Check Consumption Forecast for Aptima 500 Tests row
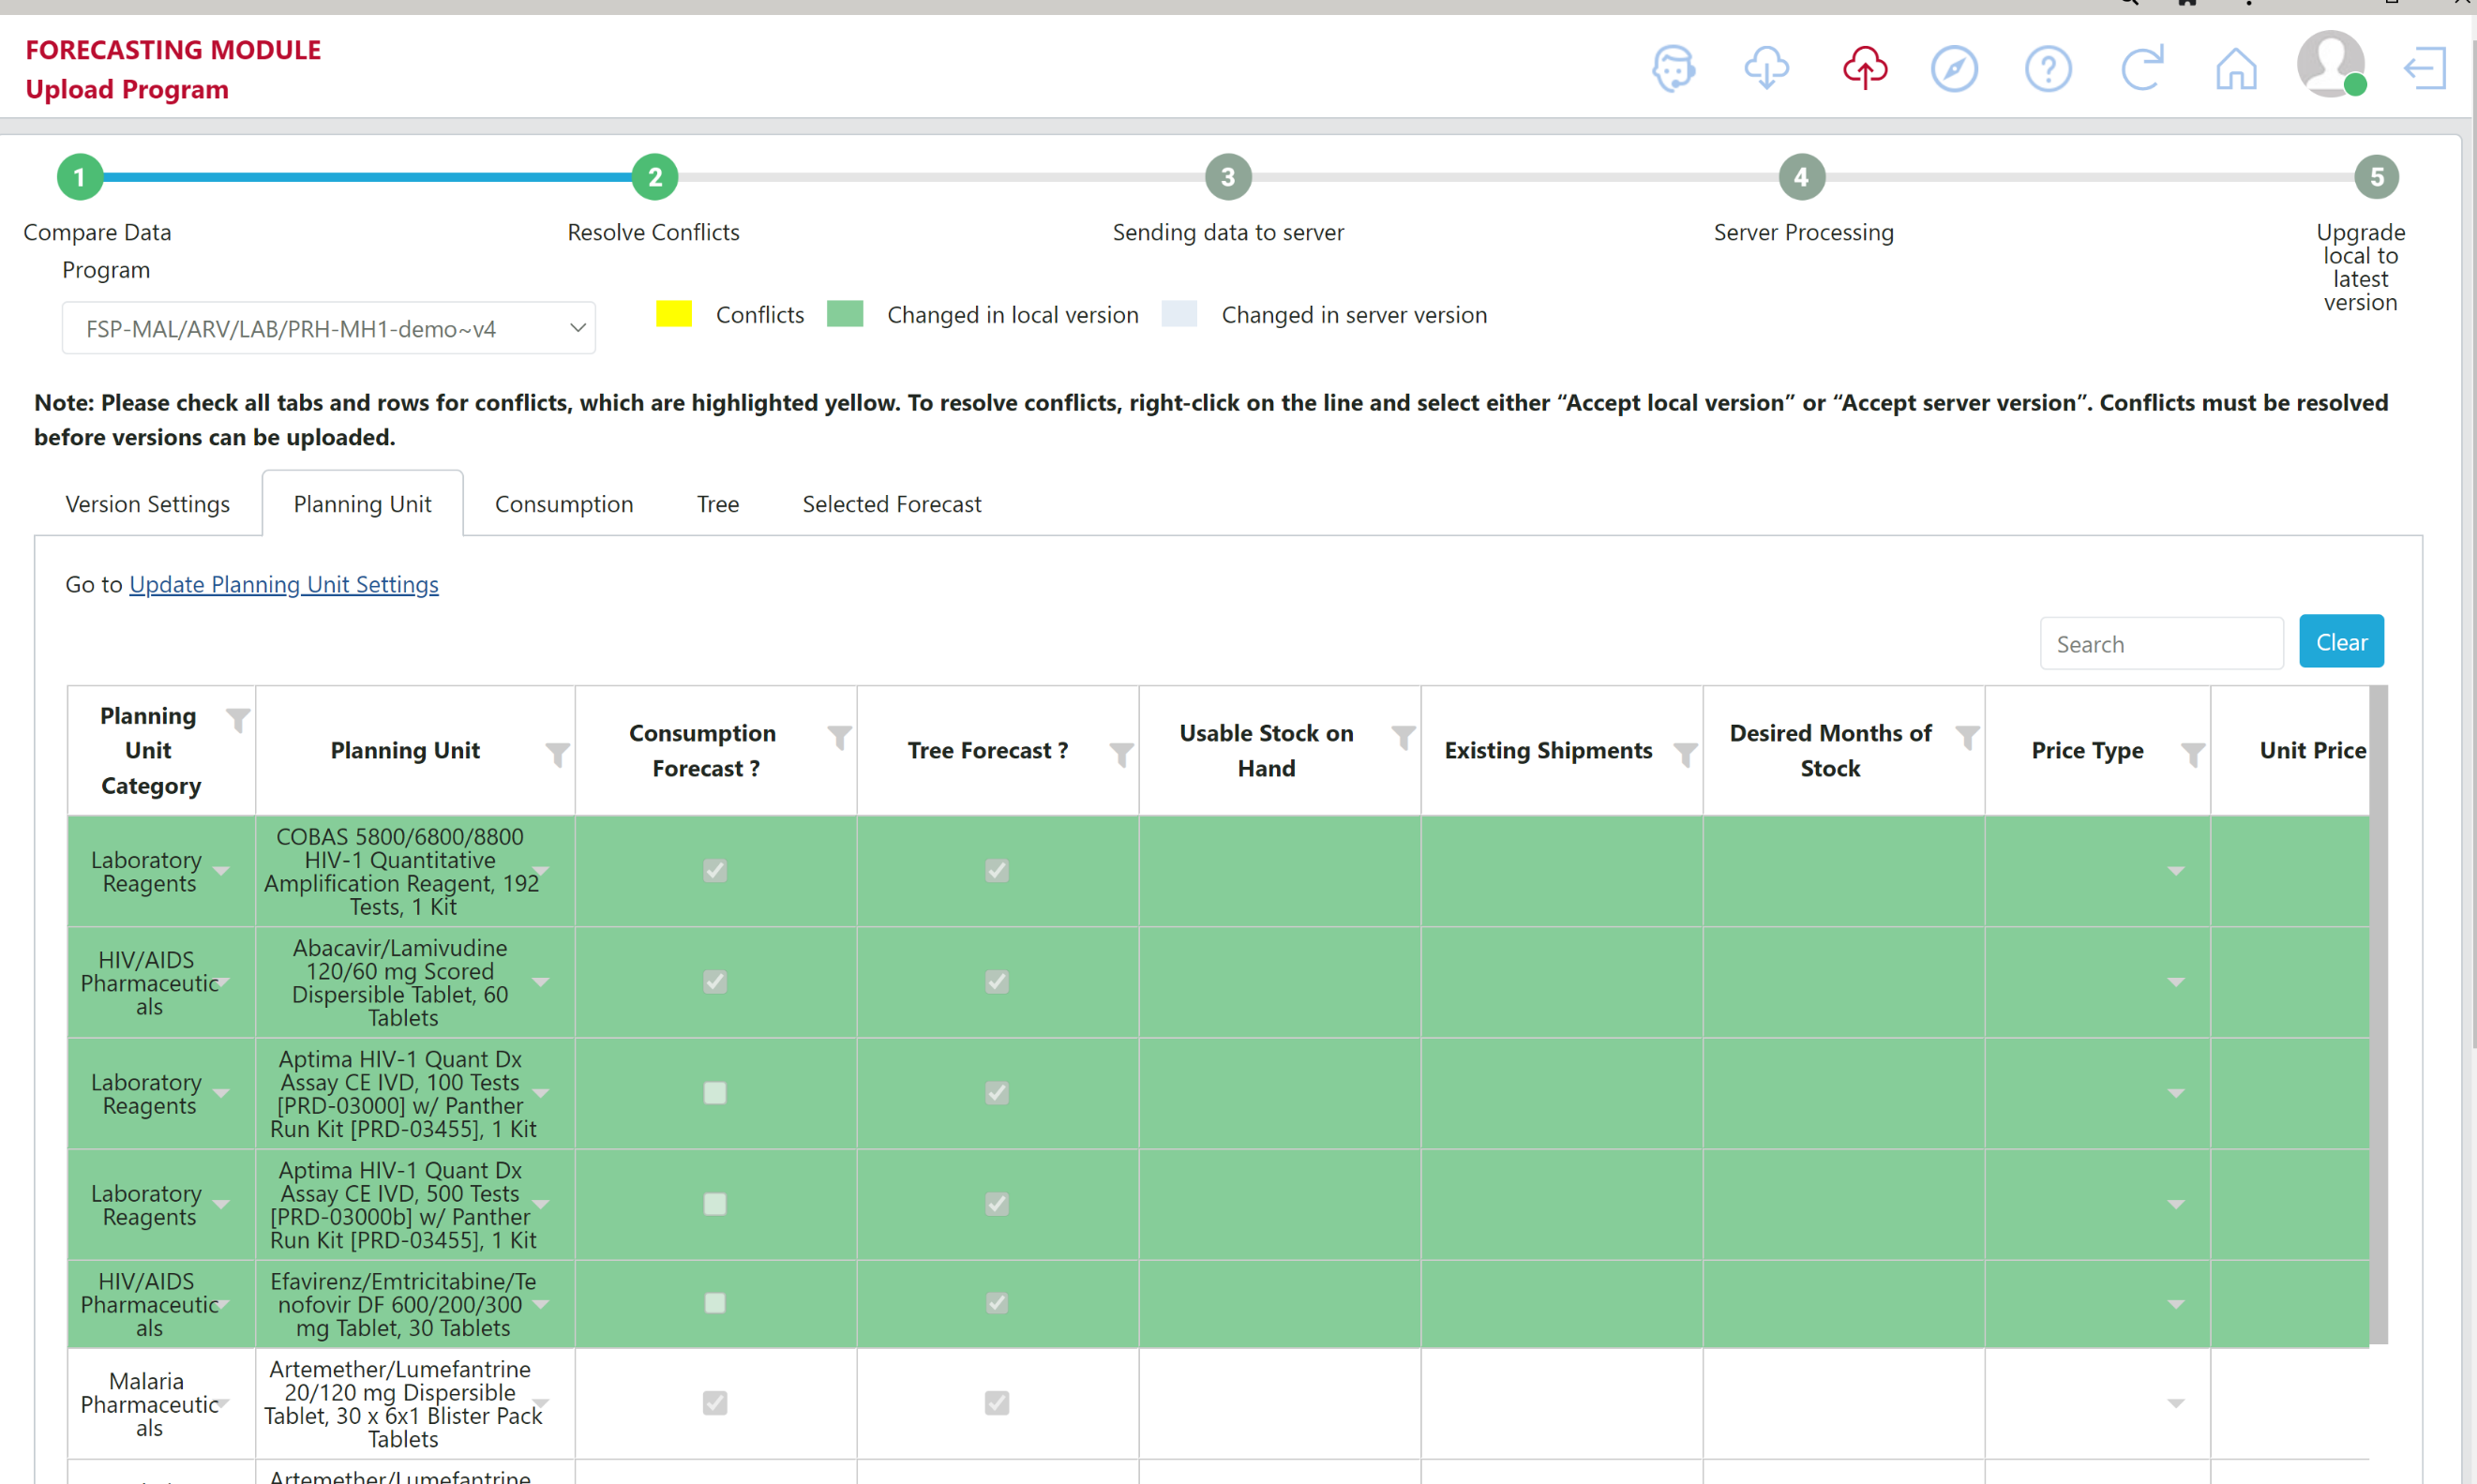The width and height of the screenshot is (2477, 1484). click(715, 1204)
